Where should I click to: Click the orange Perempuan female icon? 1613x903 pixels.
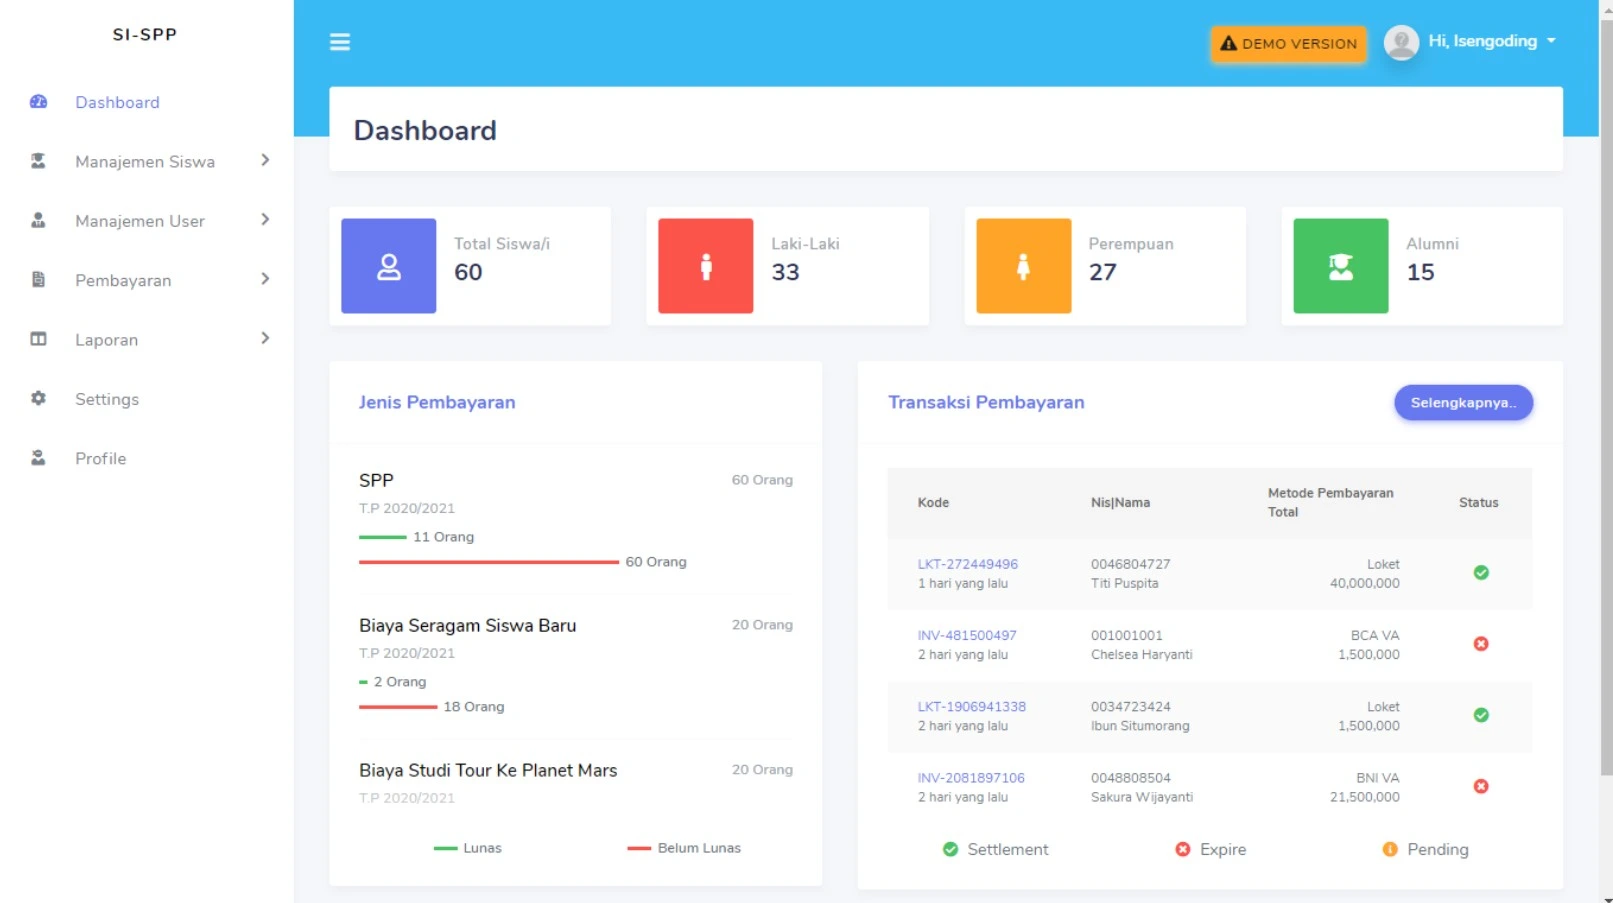[1023, 266]
